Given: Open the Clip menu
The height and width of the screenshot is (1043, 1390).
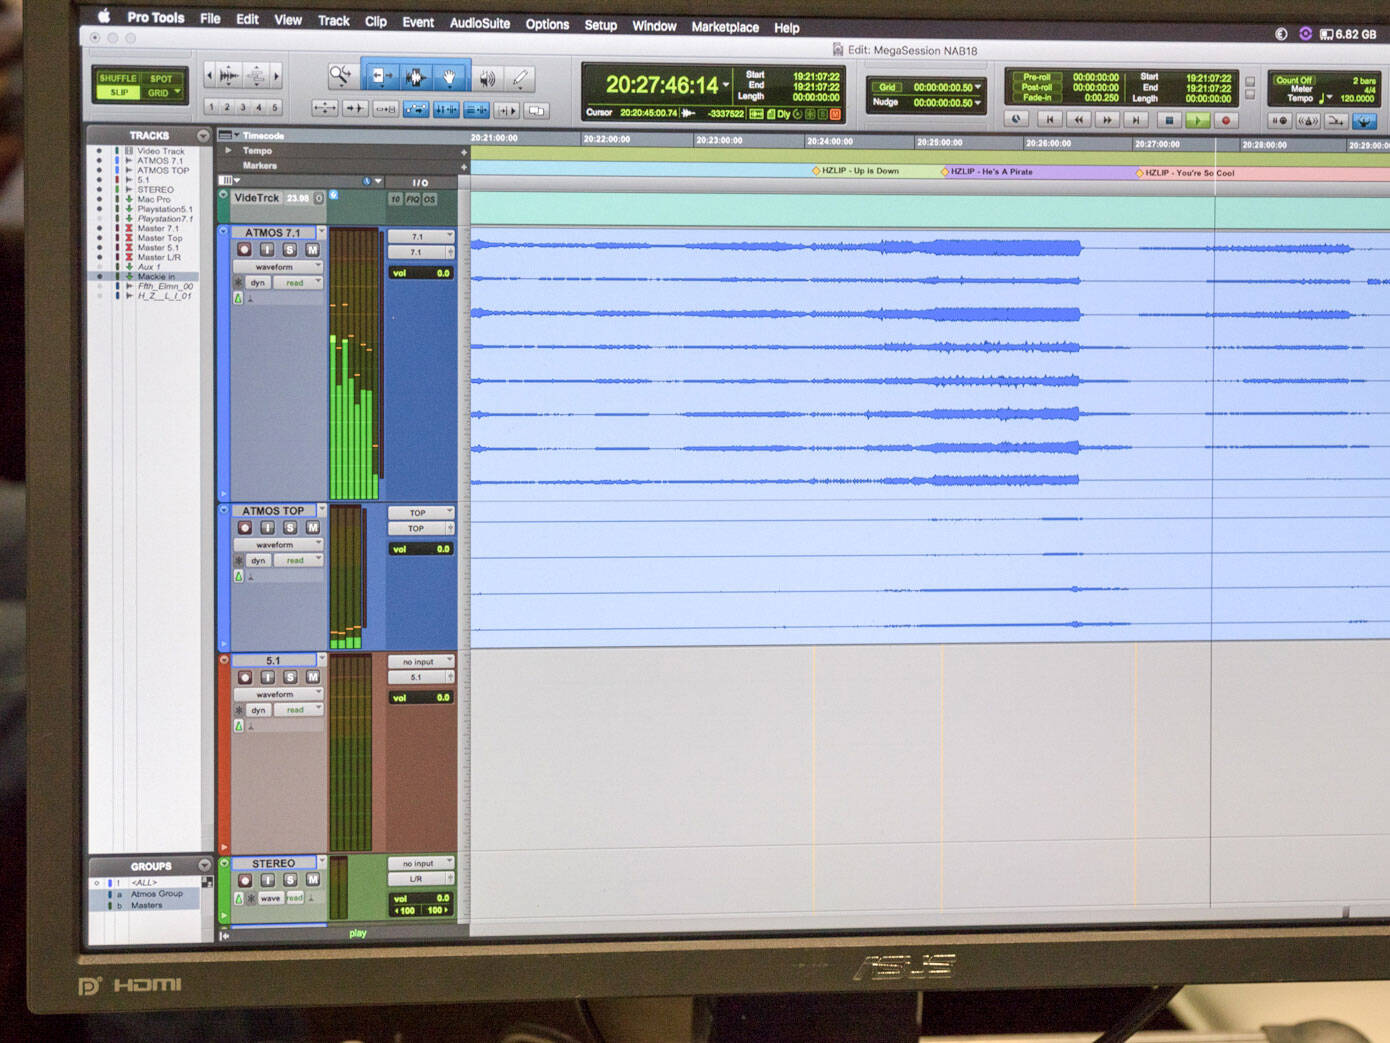Looking at the screenshot, I should click(375, 21).
